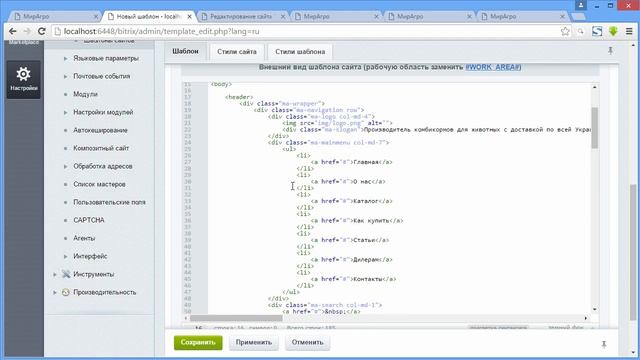
Task: Open Список мастеров in the sidebar
Action: pos(99,184)
